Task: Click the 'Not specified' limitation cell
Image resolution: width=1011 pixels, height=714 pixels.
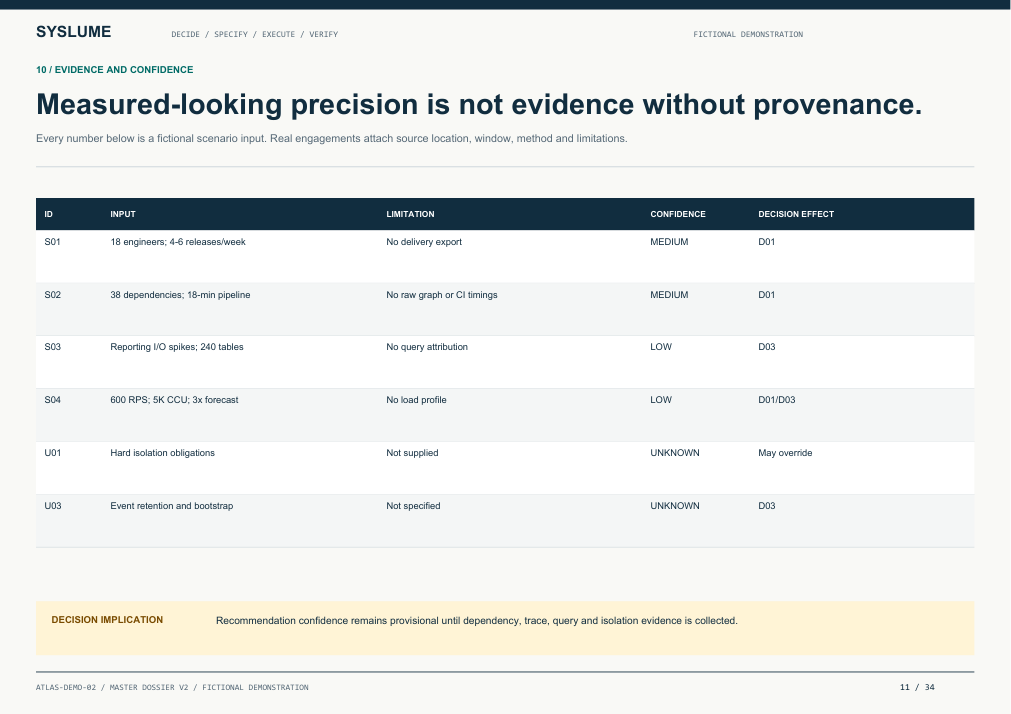Action: [413, 506]
